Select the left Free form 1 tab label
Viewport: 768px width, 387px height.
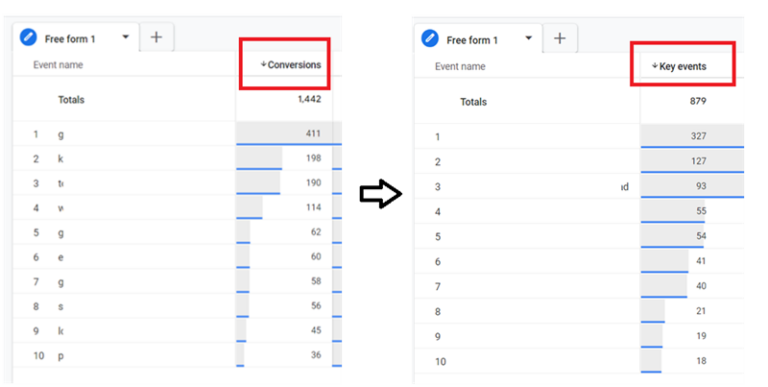pyautogui.click(x=70, y=39)
